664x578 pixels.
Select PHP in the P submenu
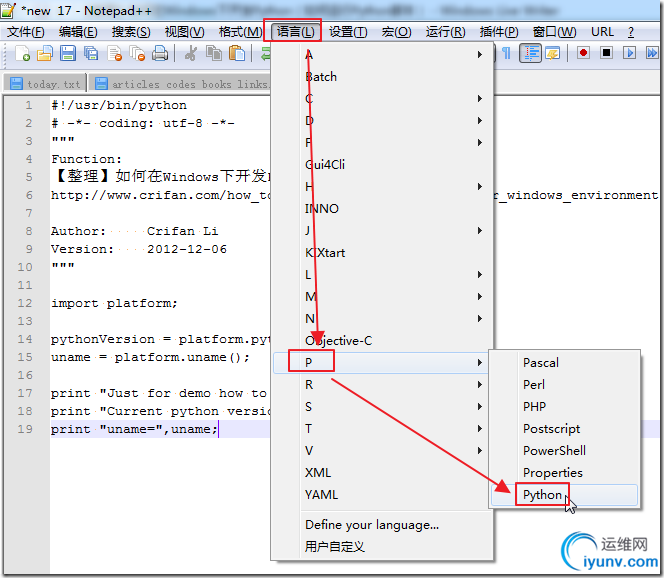(x=564, y=407)
